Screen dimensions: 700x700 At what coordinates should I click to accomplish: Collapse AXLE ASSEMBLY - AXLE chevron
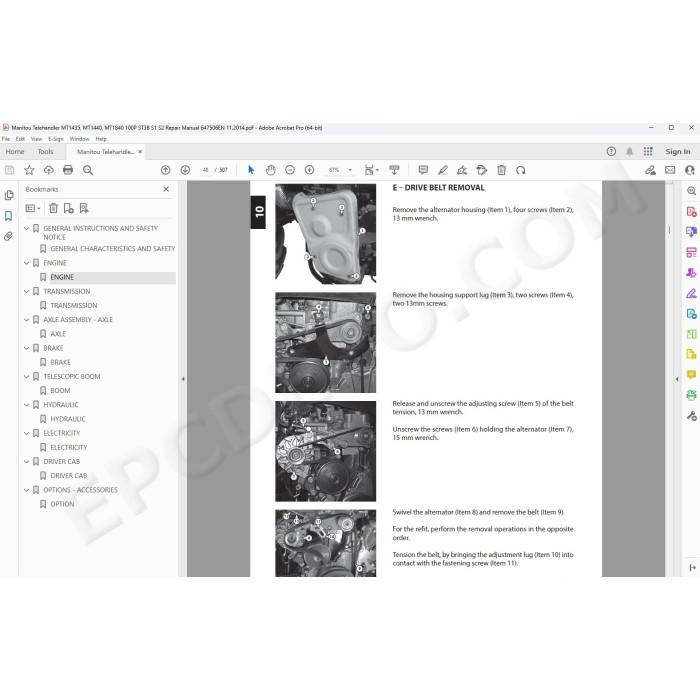26,320
